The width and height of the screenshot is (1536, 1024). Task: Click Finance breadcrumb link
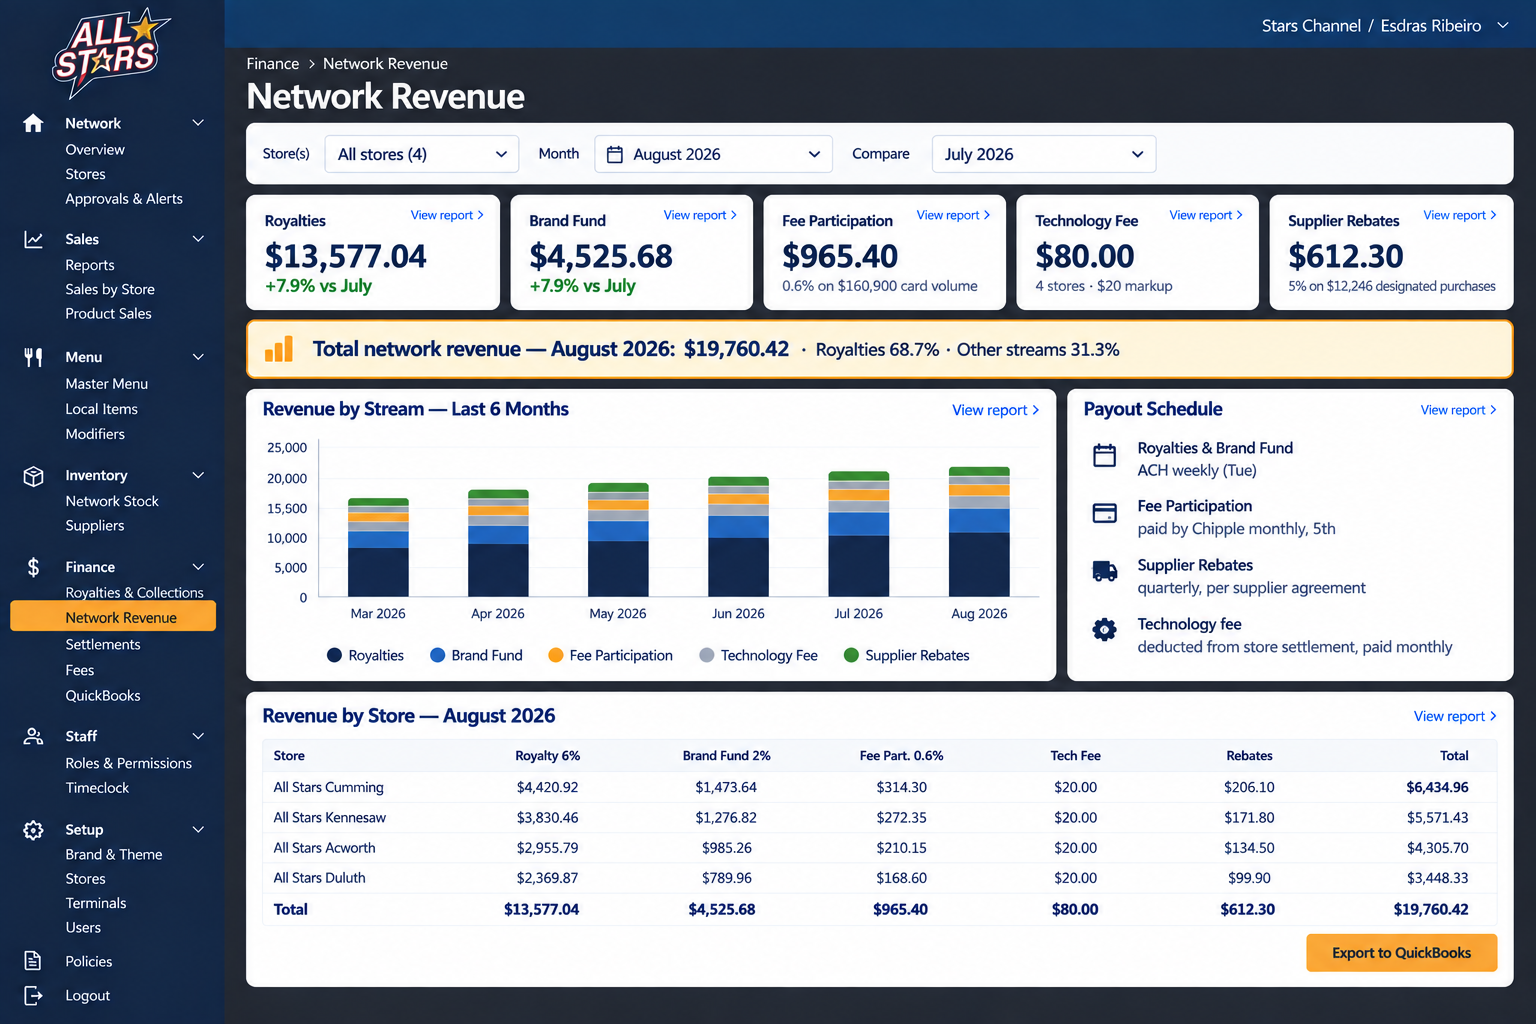(273, 64)
